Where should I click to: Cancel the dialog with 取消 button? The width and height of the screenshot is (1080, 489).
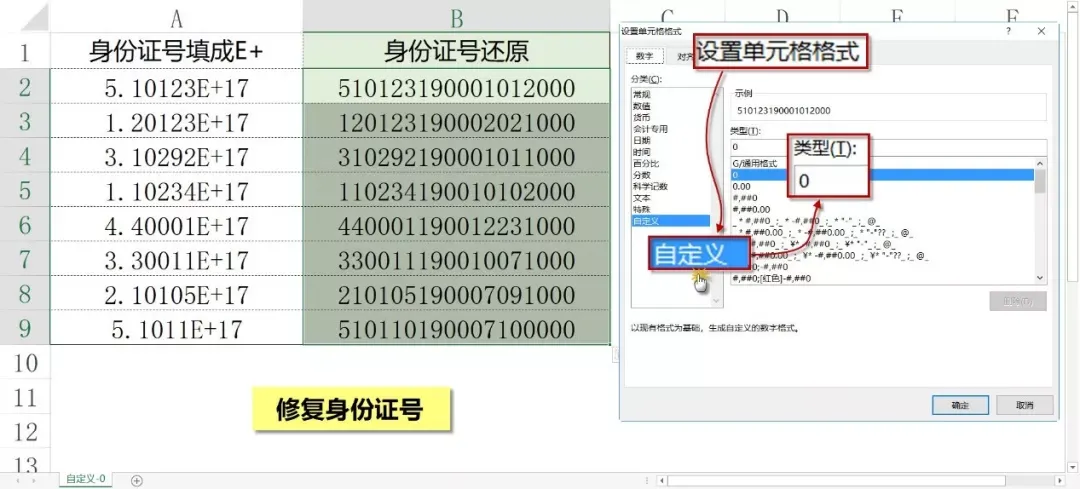pos(1025,405)
